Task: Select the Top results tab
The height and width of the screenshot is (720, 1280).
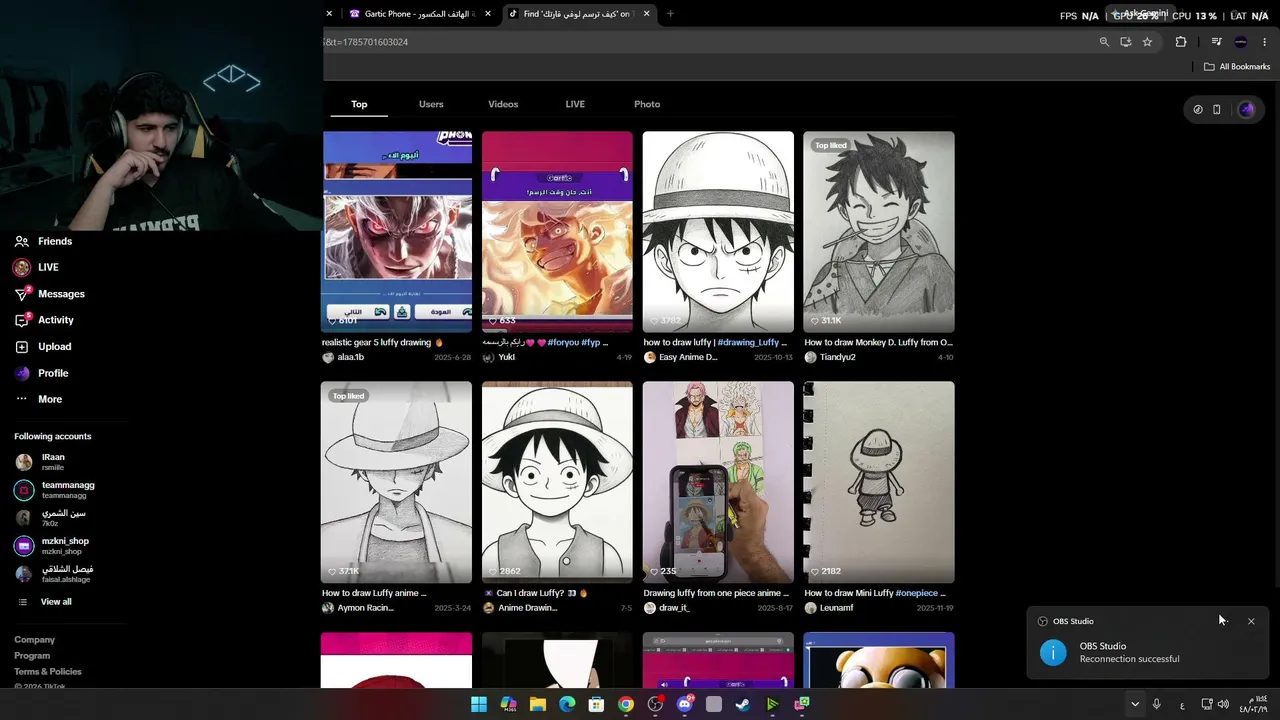Action: tap(359, 104)
